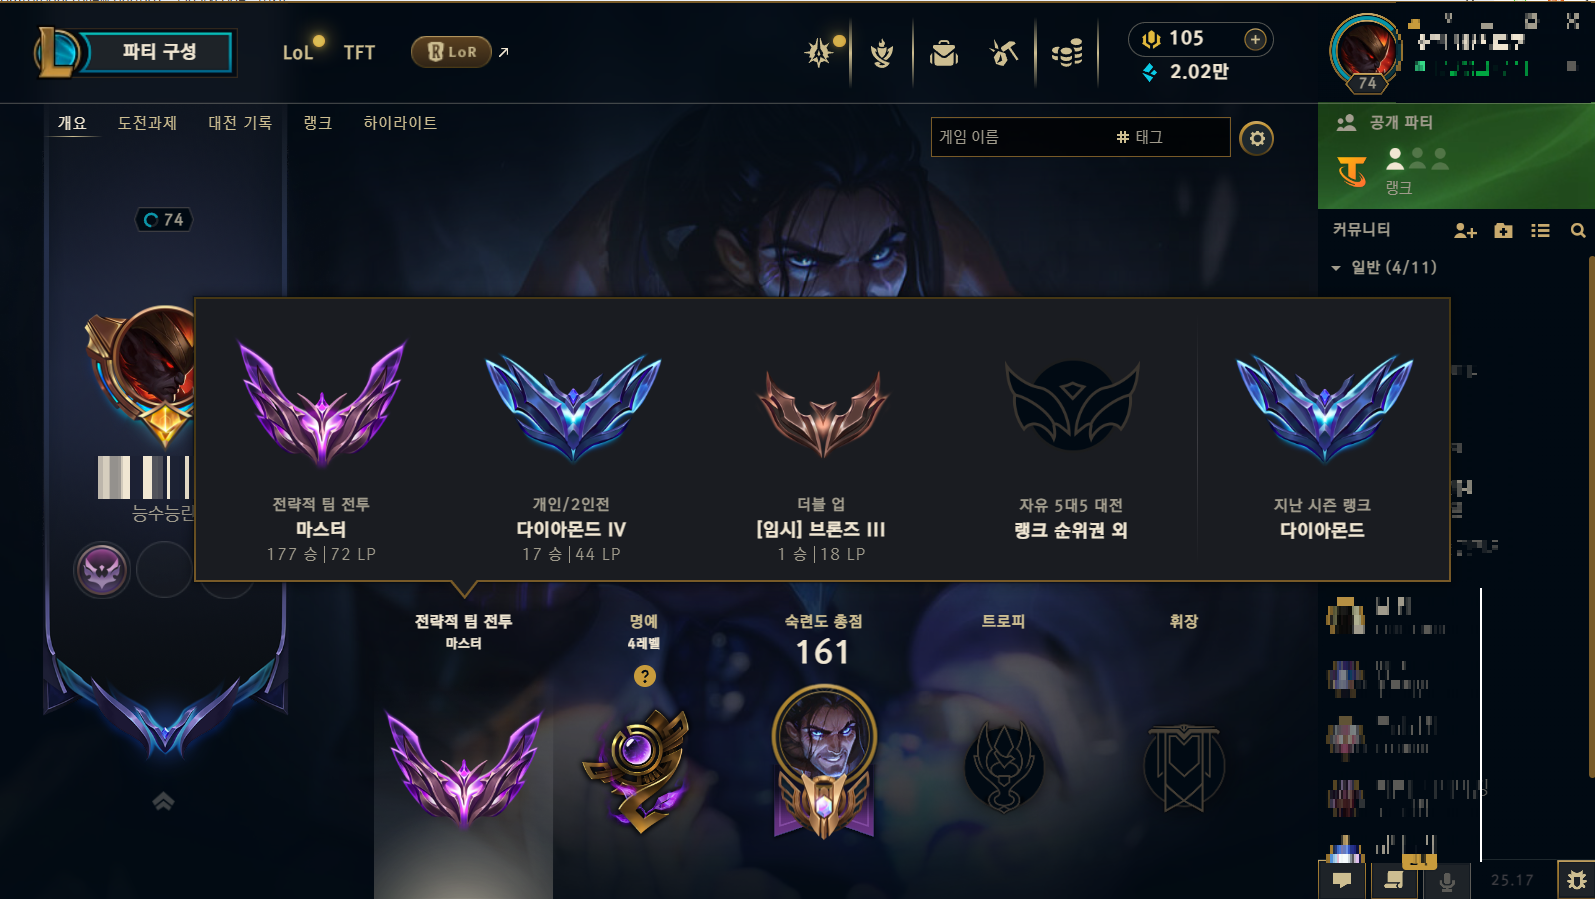Toggle the microphone mute button
Screen dimensions: 1595x899
(x=1446, y=881)
